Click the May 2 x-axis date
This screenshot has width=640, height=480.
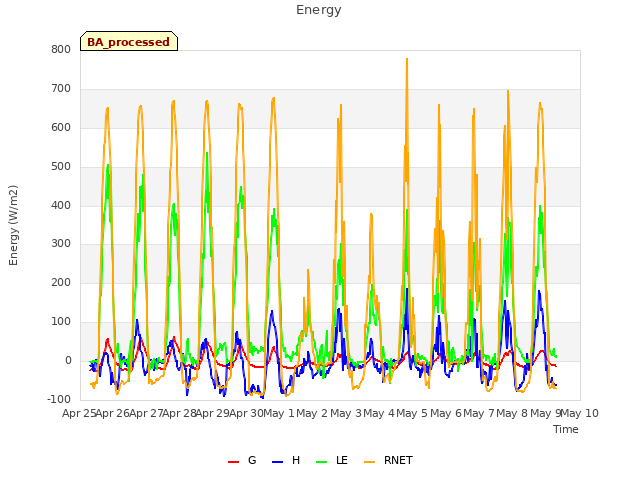312,413
